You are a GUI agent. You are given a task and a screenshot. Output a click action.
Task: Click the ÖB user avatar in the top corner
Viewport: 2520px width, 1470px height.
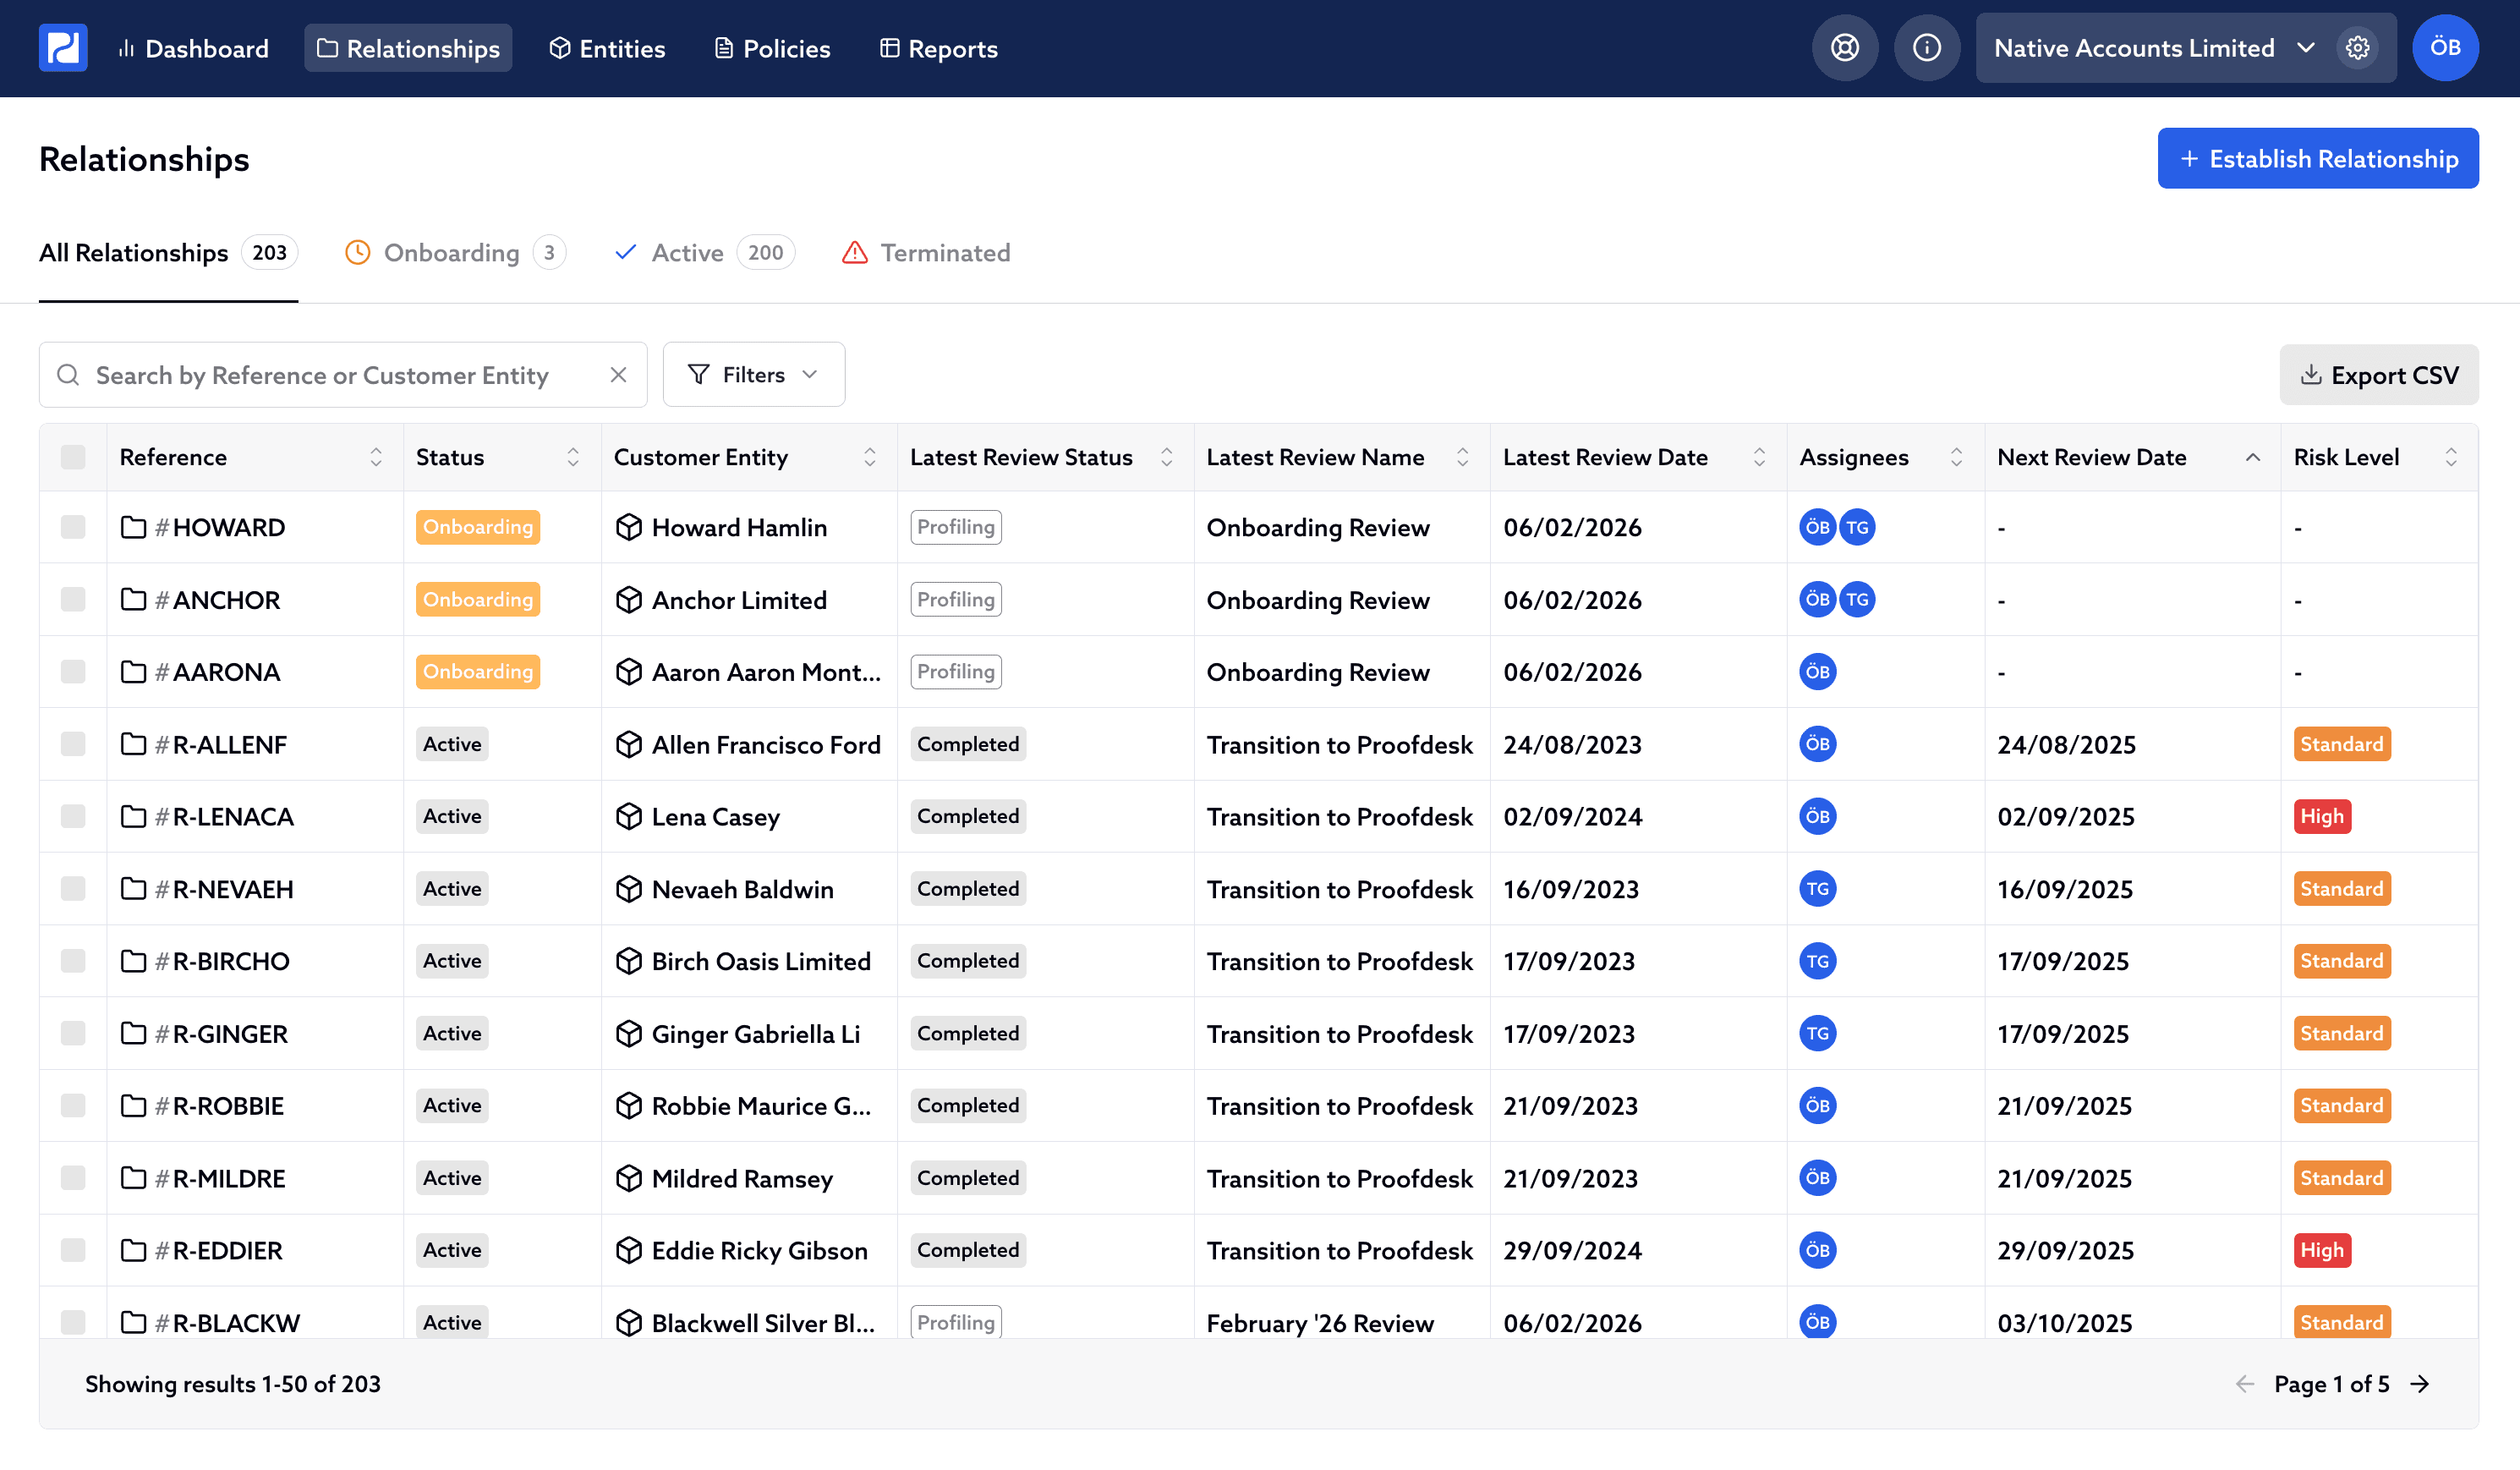click(2446, 47)
